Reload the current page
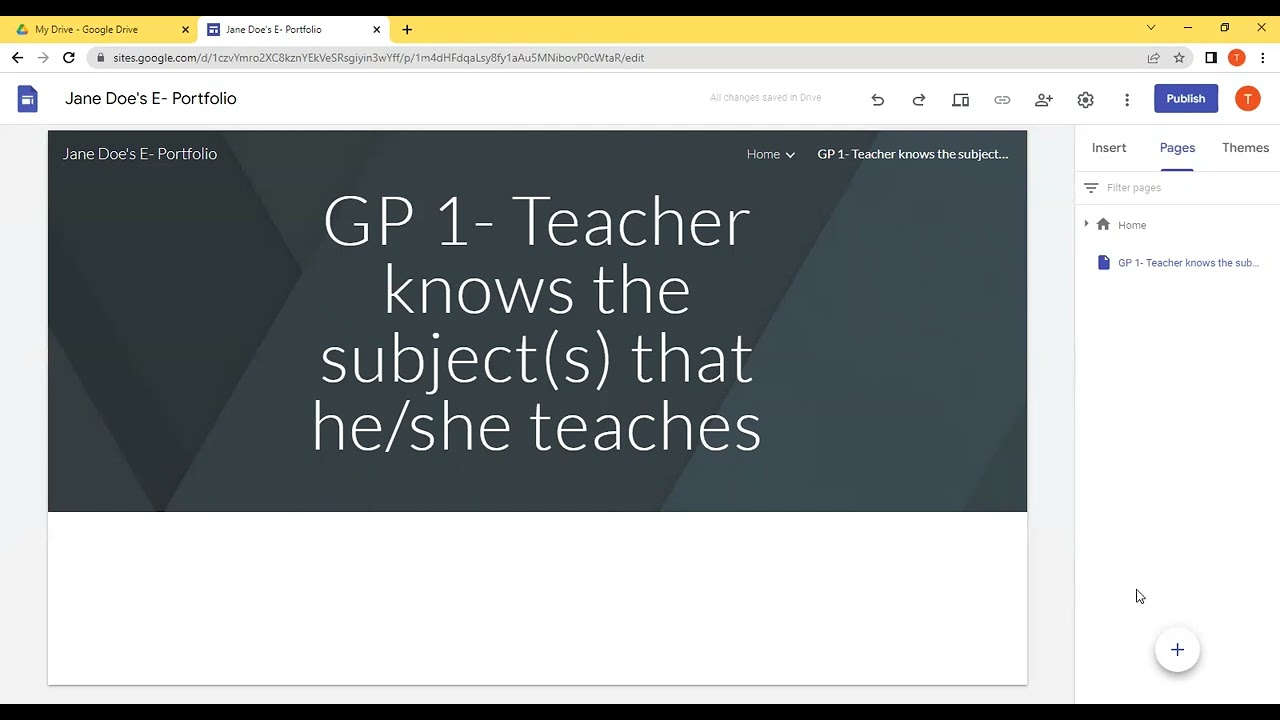This screenshot has height=720, width=1280. 69,58
